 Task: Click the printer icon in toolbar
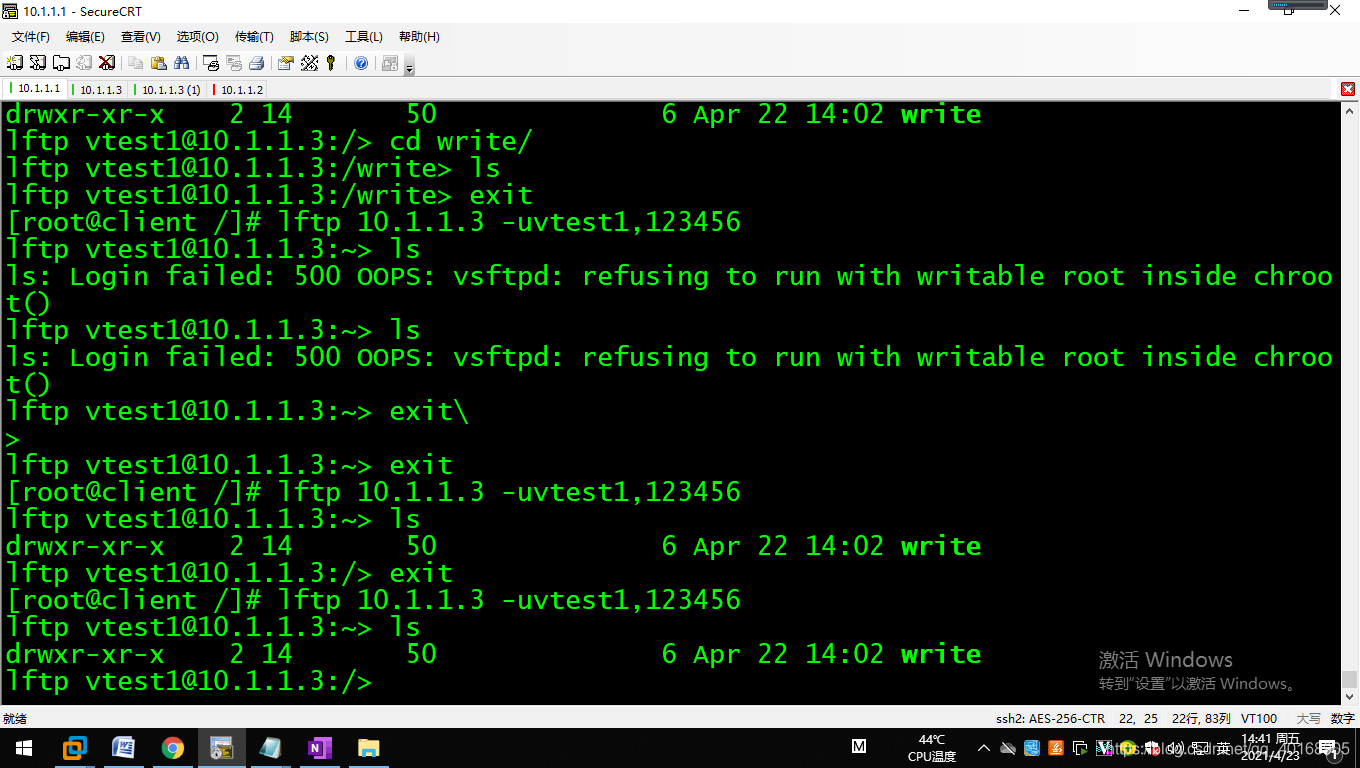coord(256,63)
